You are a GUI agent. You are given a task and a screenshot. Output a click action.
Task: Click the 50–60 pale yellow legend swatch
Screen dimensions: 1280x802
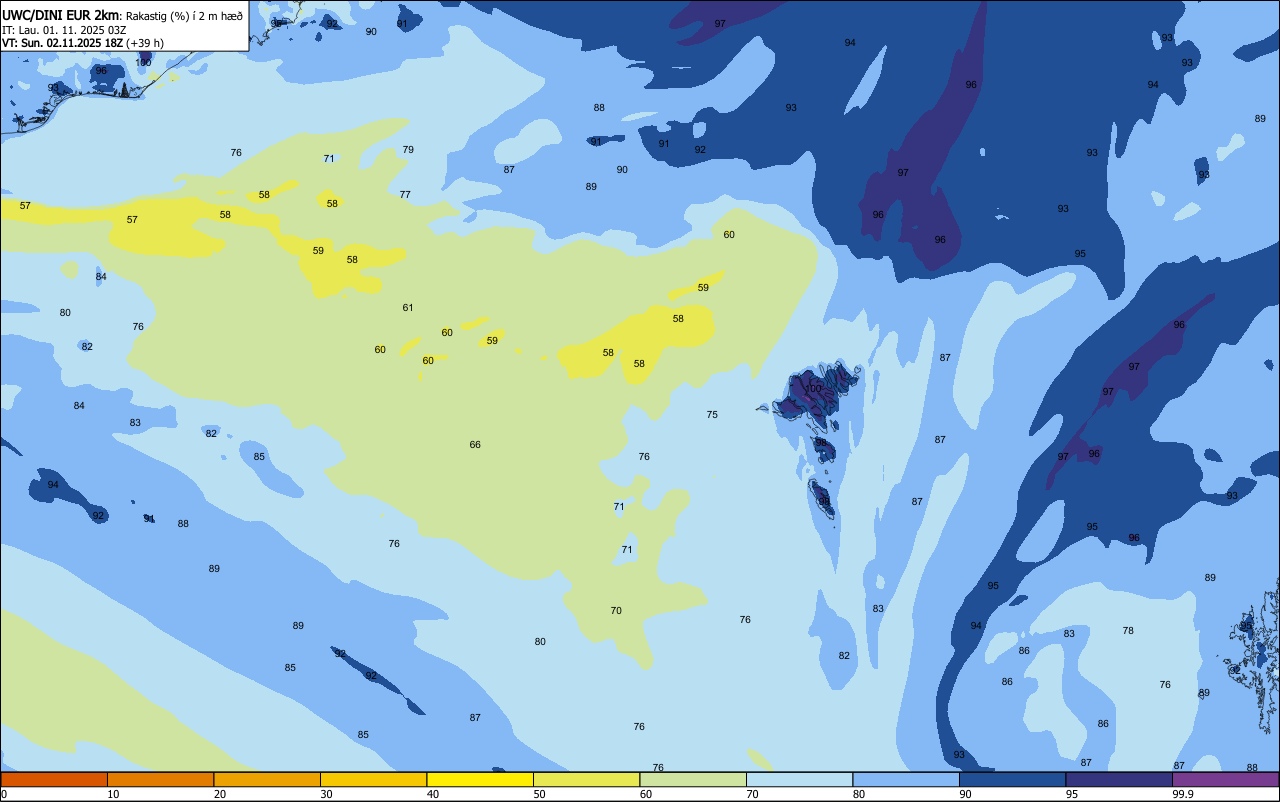[x=586, y=779]
